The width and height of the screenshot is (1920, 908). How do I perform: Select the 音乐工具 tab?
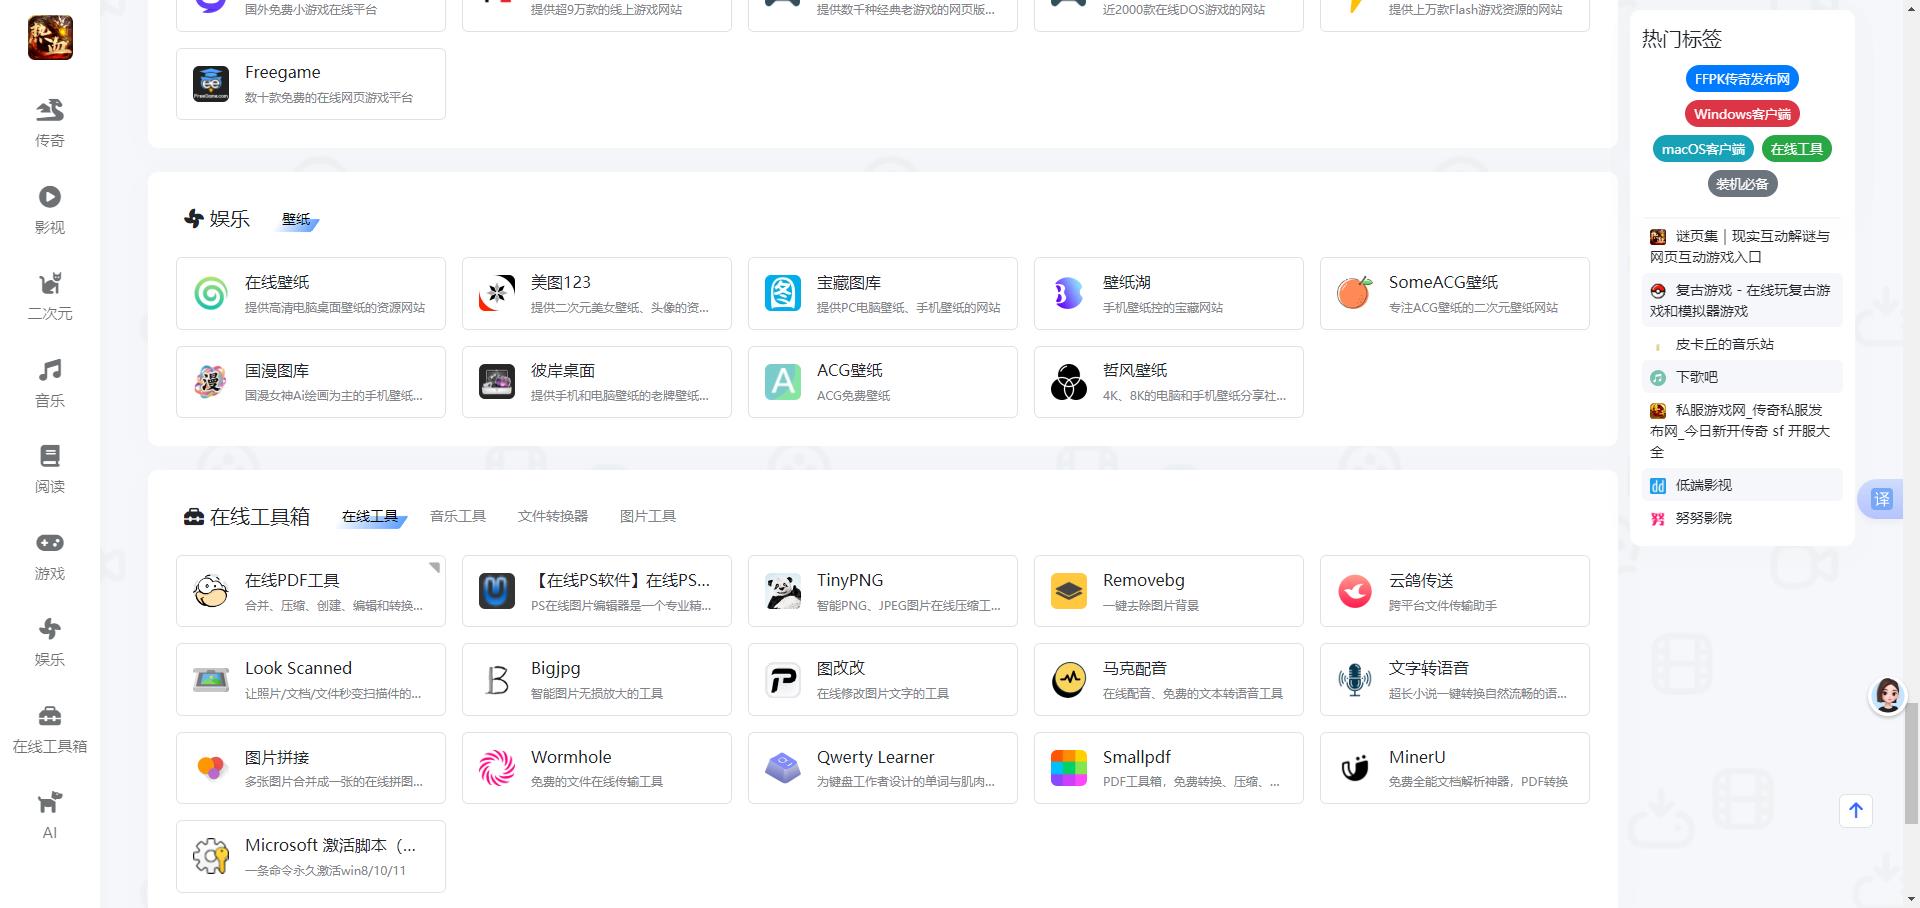pos(458,516)
